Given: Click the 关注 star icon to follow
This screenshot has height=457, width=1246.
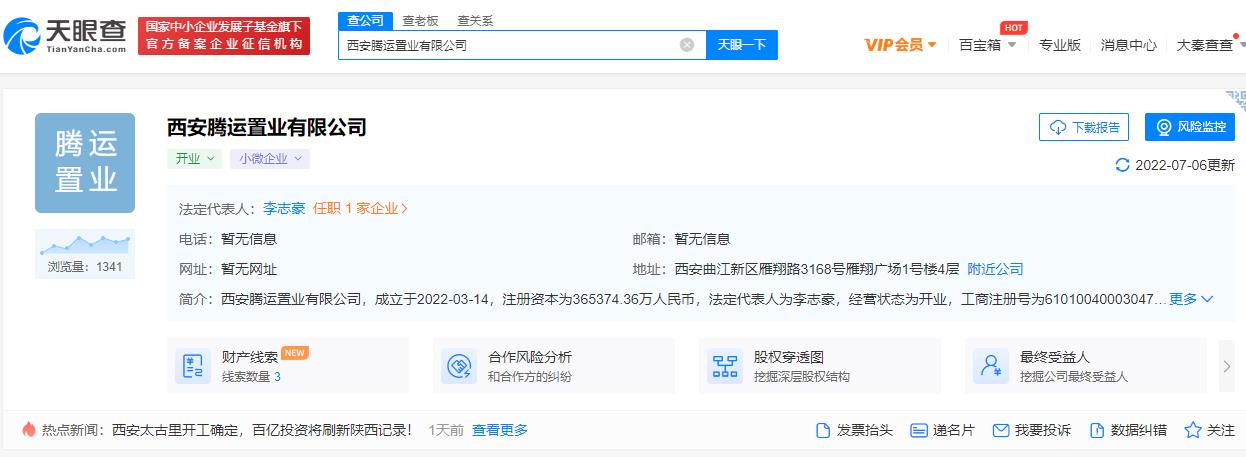Looking at the screenshot, I should pos(1192,430).
